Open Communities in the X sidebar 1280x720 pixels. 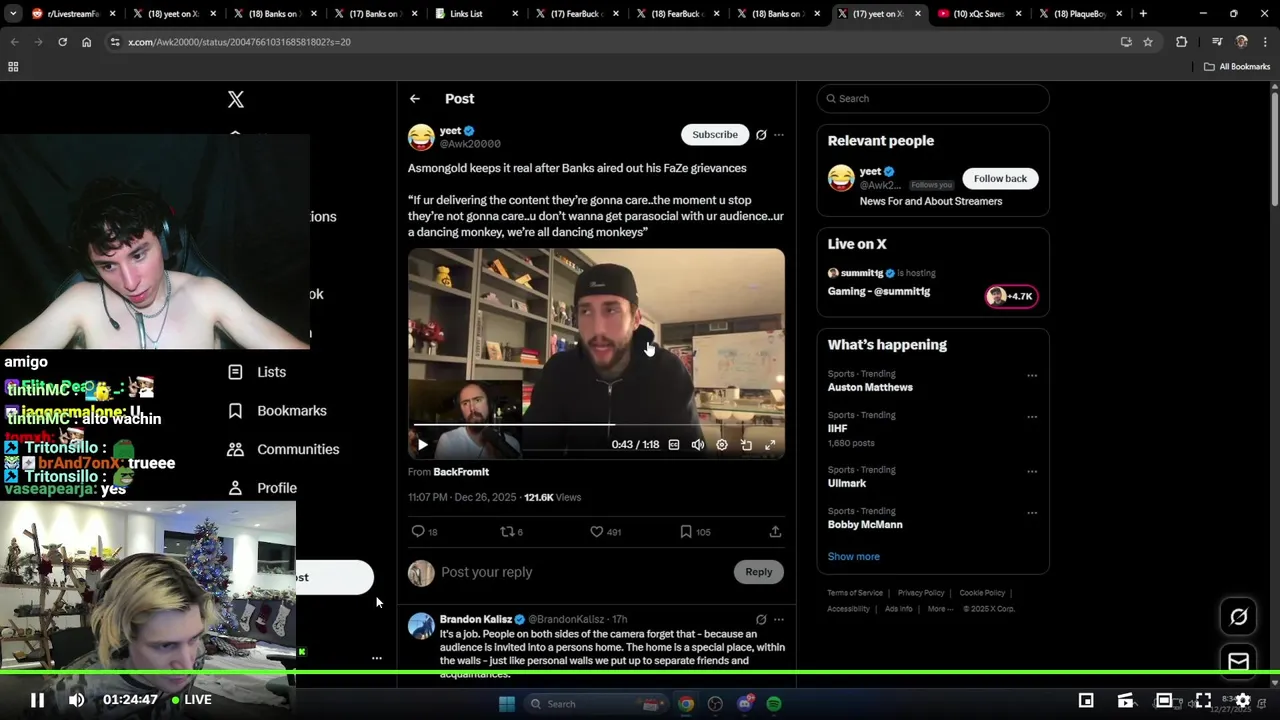pos(283,449)
